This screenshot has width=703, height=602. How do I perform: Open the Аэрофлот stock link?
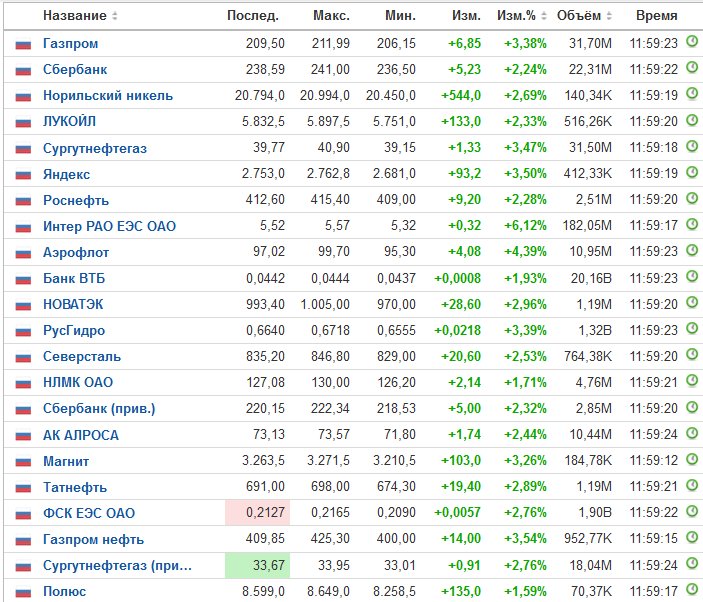[76, 252]
